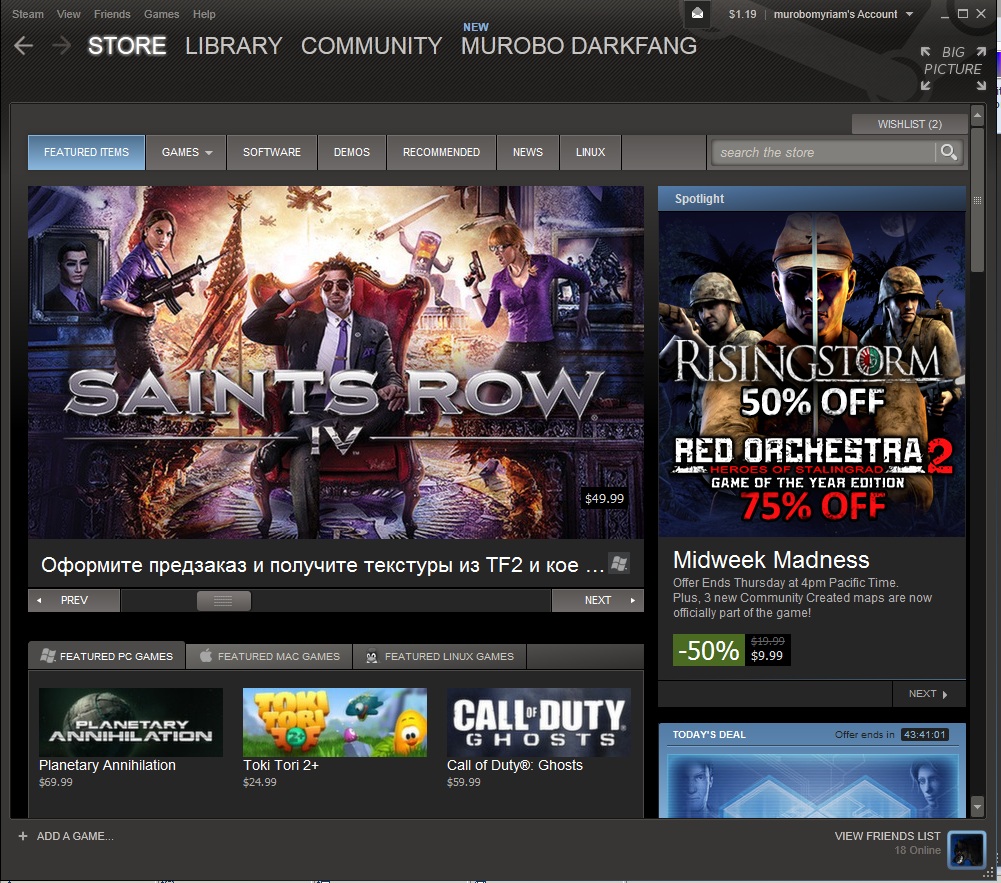The width and height of the screenshot is (1001, 883).
Task: Open the Help menu
Action: 204,14
